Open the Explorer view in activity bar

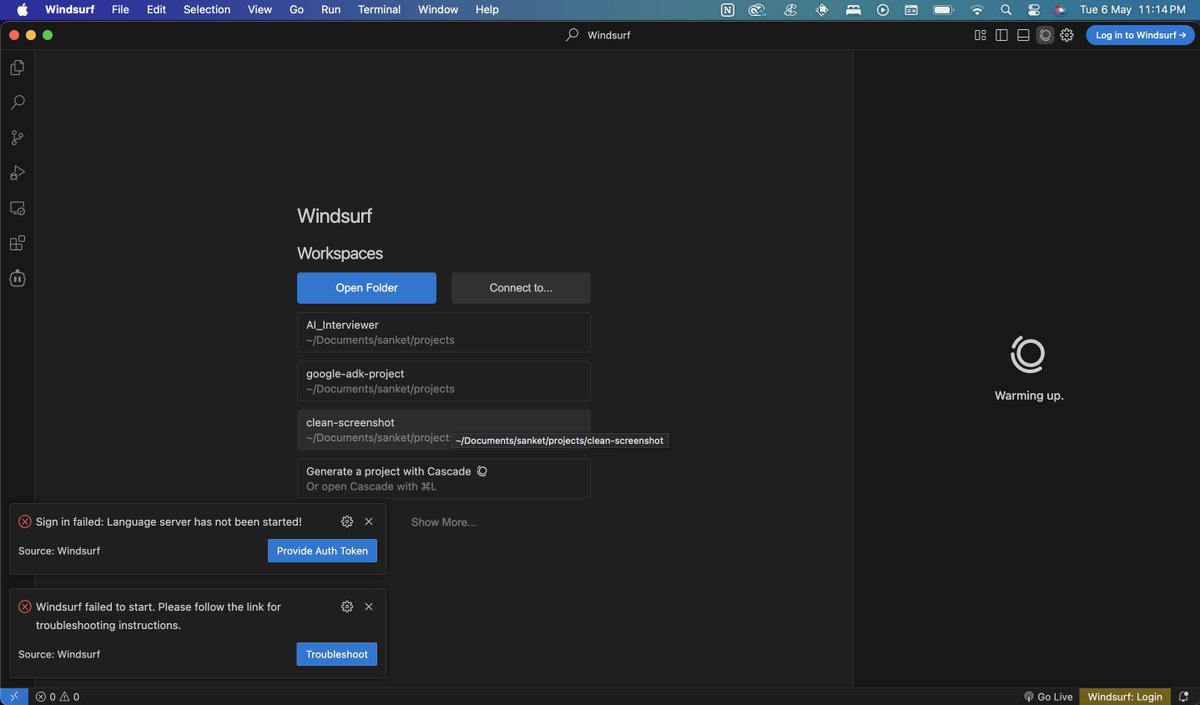pos(17,67)
